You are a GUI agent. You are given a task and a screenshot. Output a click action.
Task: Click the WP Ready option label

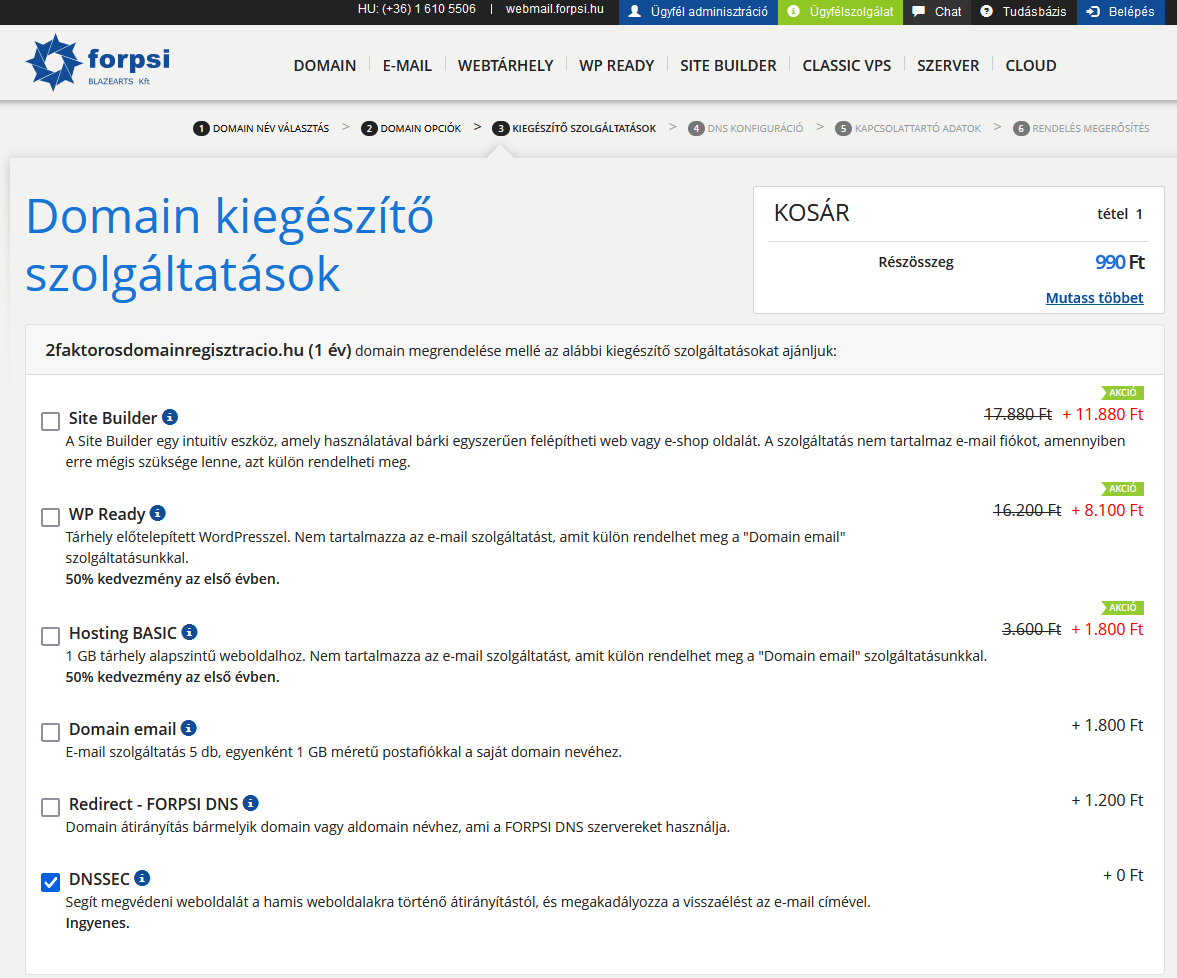pos(107,514)
